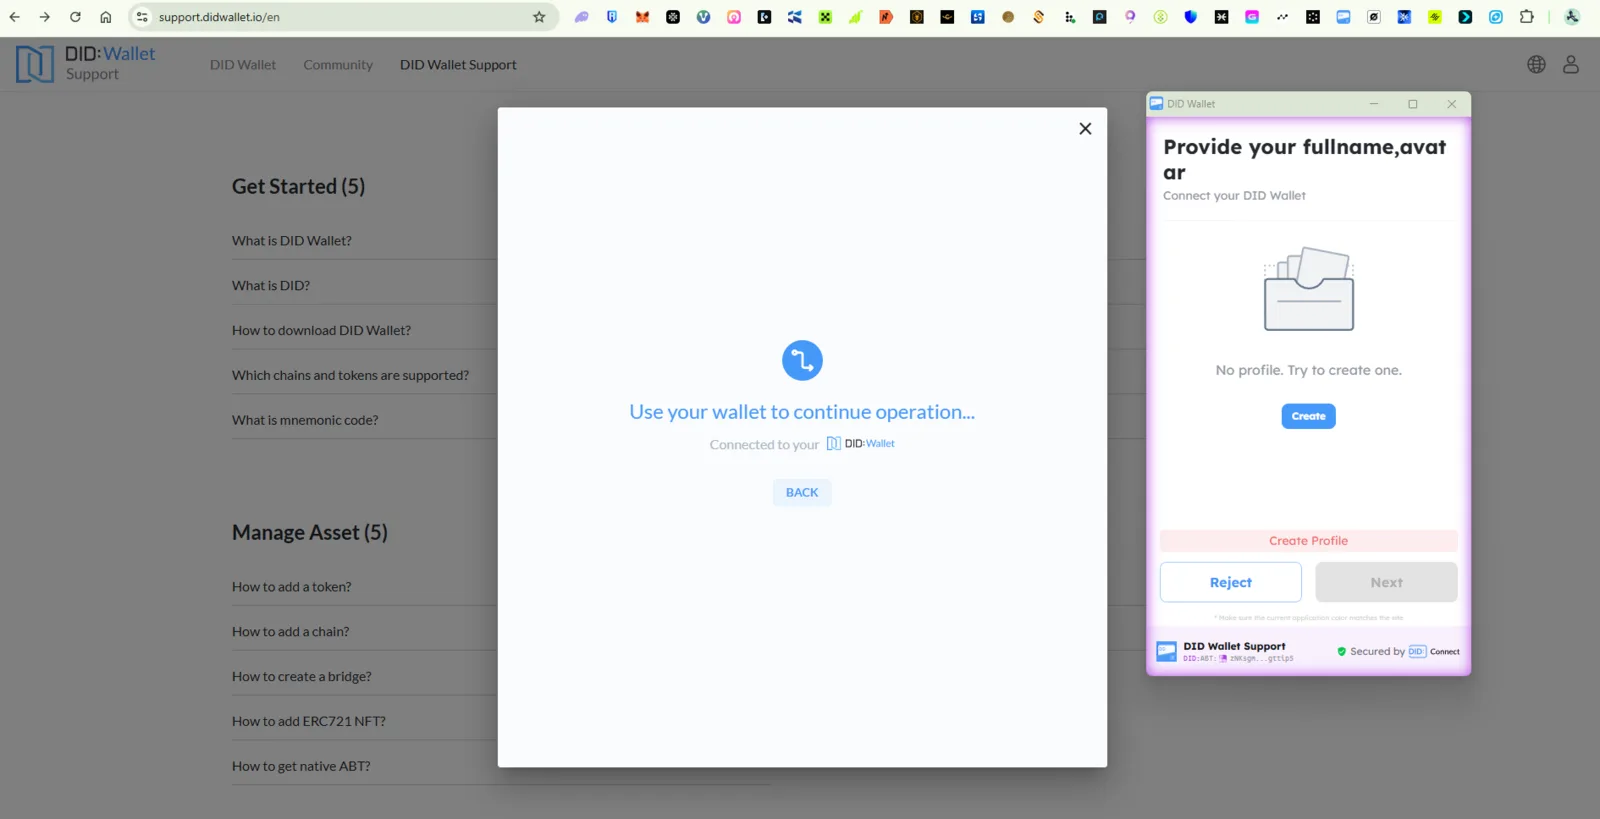Screen dimensions: 1600x819
Task: Close the wallet connection modal with X
Action: 1085,129
